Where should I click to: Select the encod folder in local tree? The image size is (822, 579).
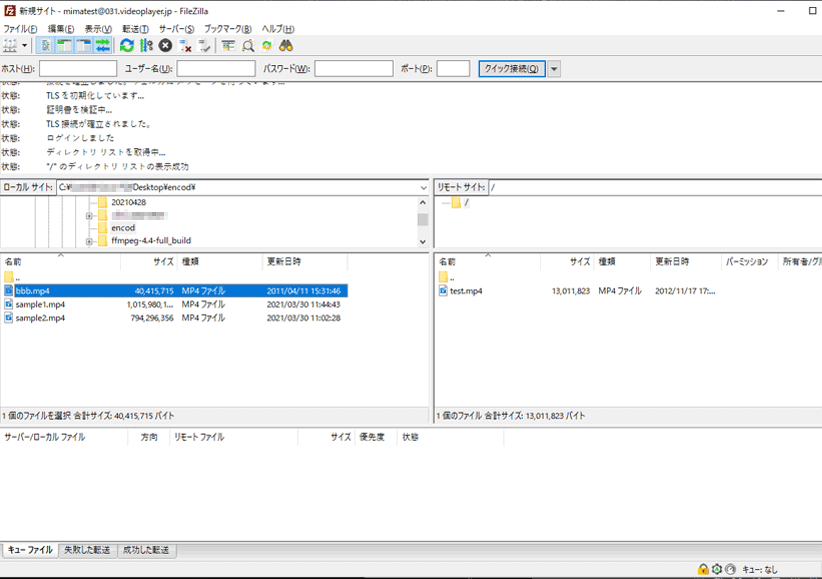[x=123, y=228]
